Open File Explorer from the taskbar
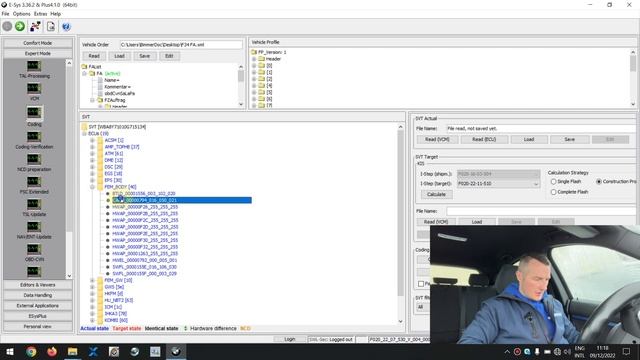The image size is (640, 360). pyautogui.click(x=73, y=351)
